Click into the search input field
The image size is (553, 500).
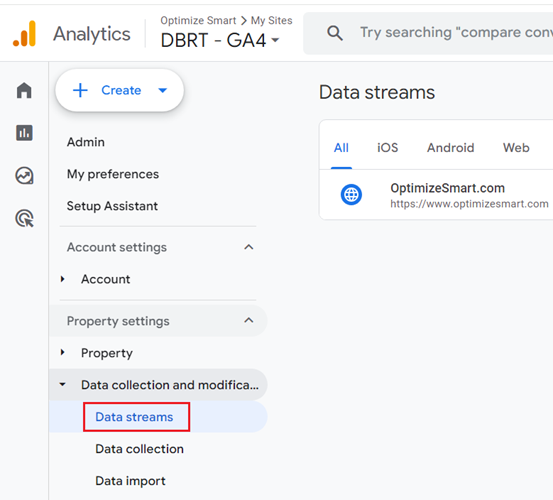pos(456,33)
